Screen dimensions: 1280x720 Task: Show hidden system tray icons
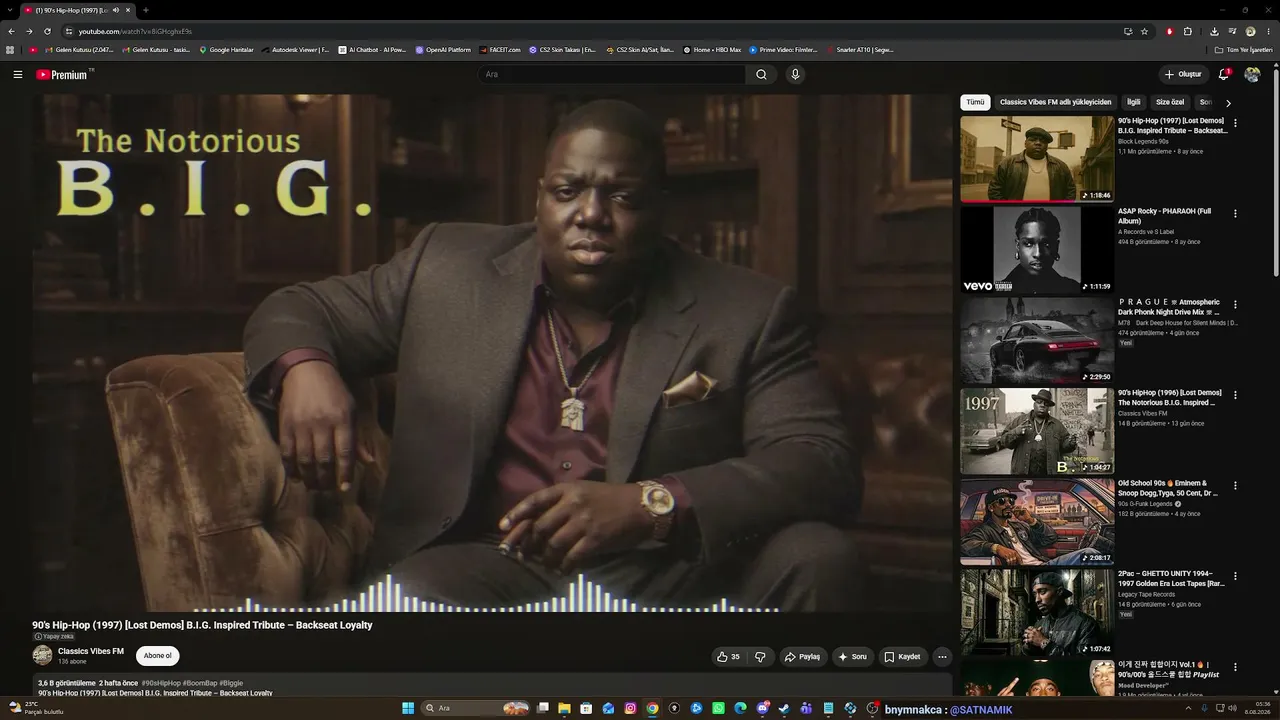point(1188,709)
